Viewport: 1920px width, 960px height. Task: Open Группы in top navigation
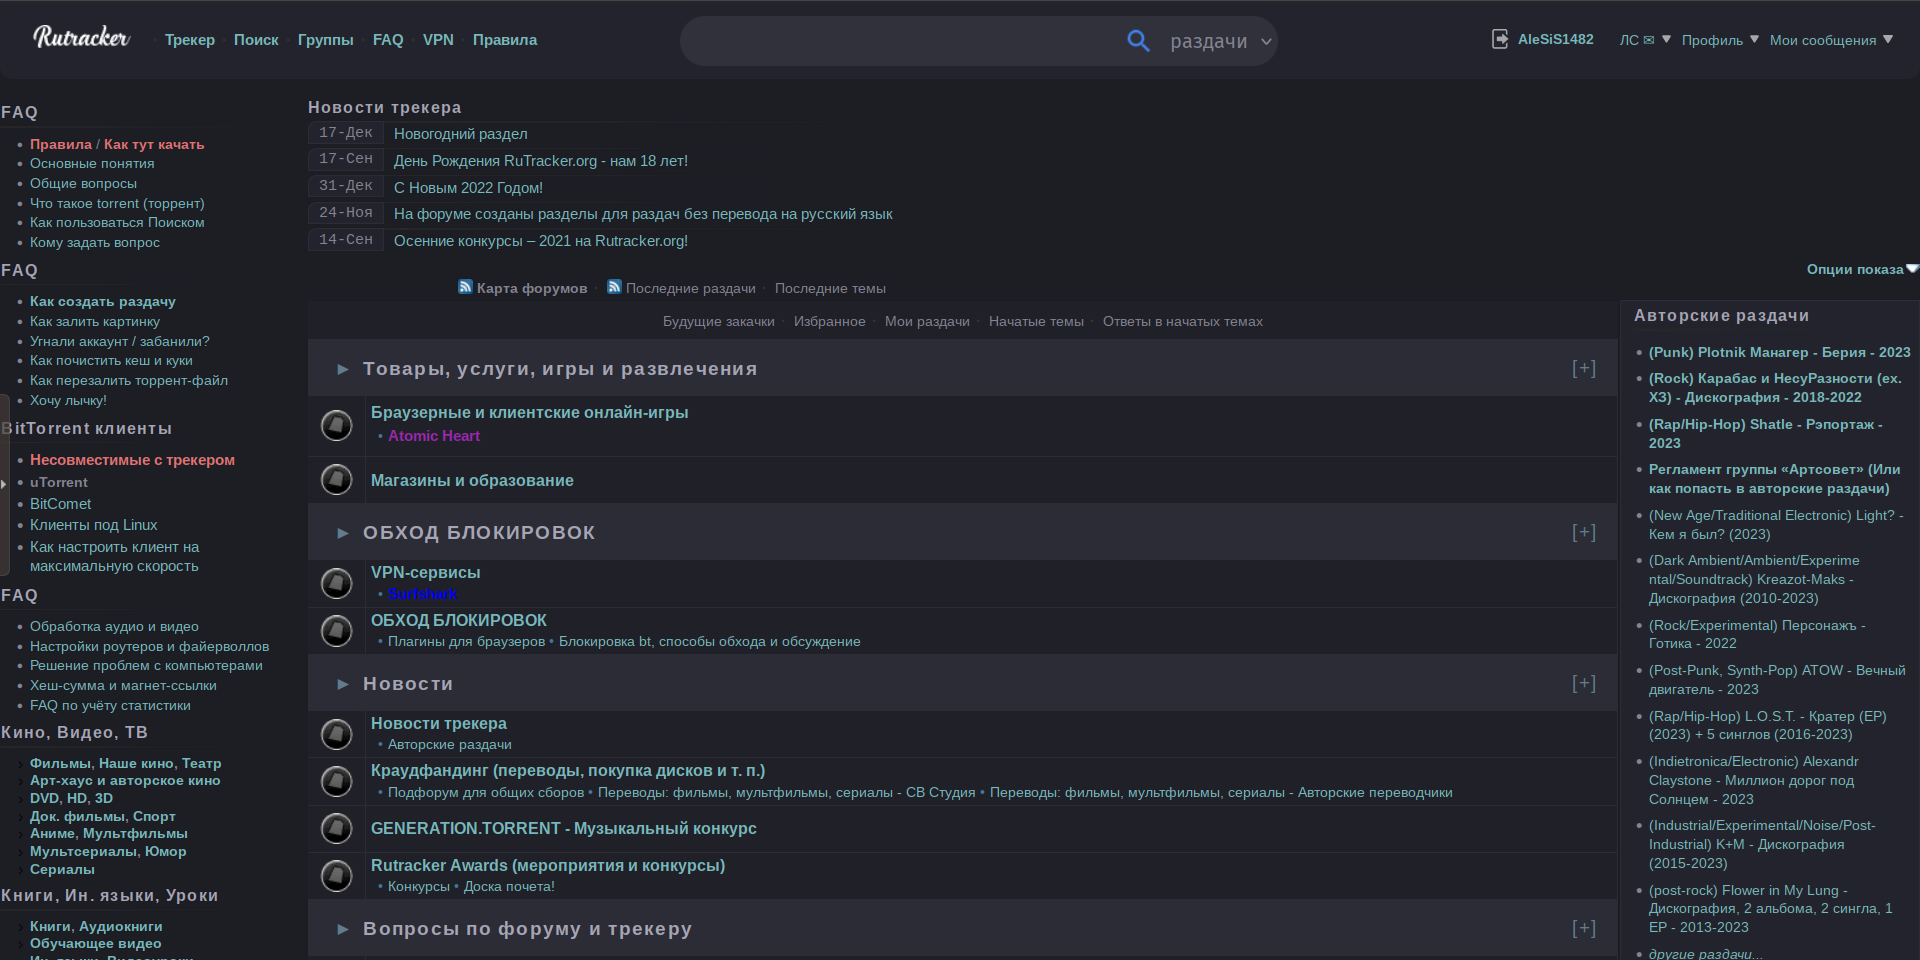325,40
